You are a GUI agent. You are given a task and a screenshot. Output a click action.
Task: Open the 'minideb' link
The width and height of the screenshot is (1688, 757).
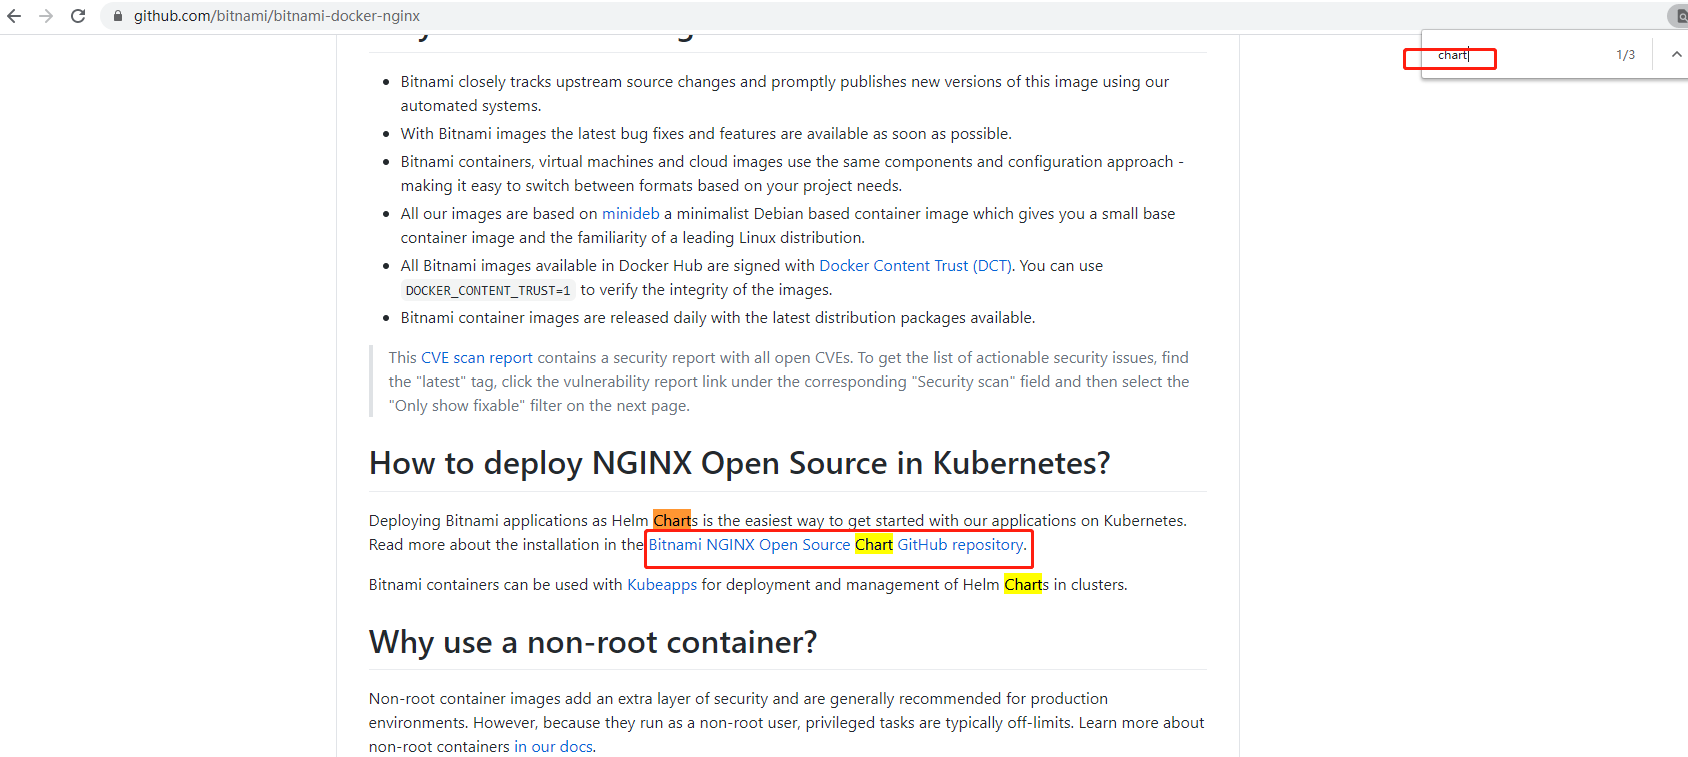coord(631,214)
